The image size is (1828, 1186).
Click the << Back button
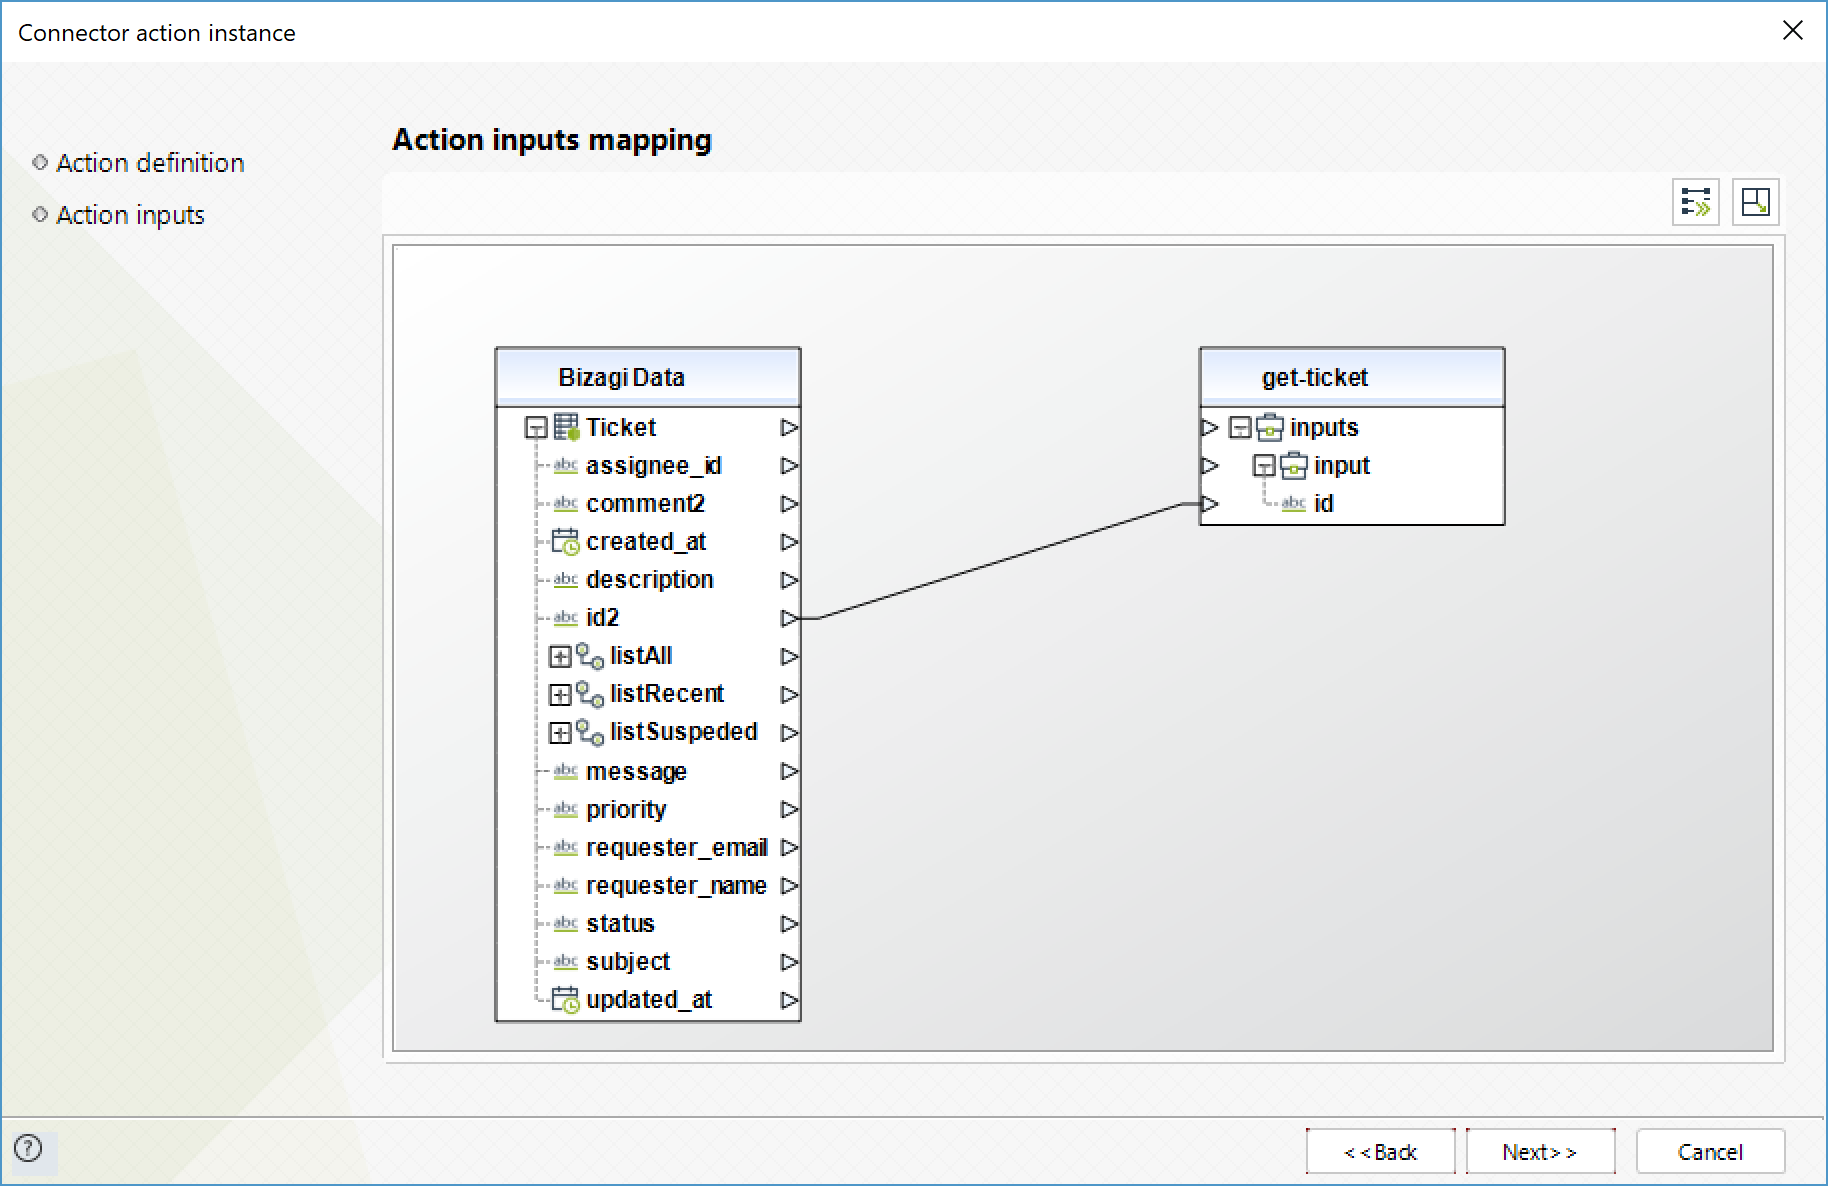tap(1380, 1152)
